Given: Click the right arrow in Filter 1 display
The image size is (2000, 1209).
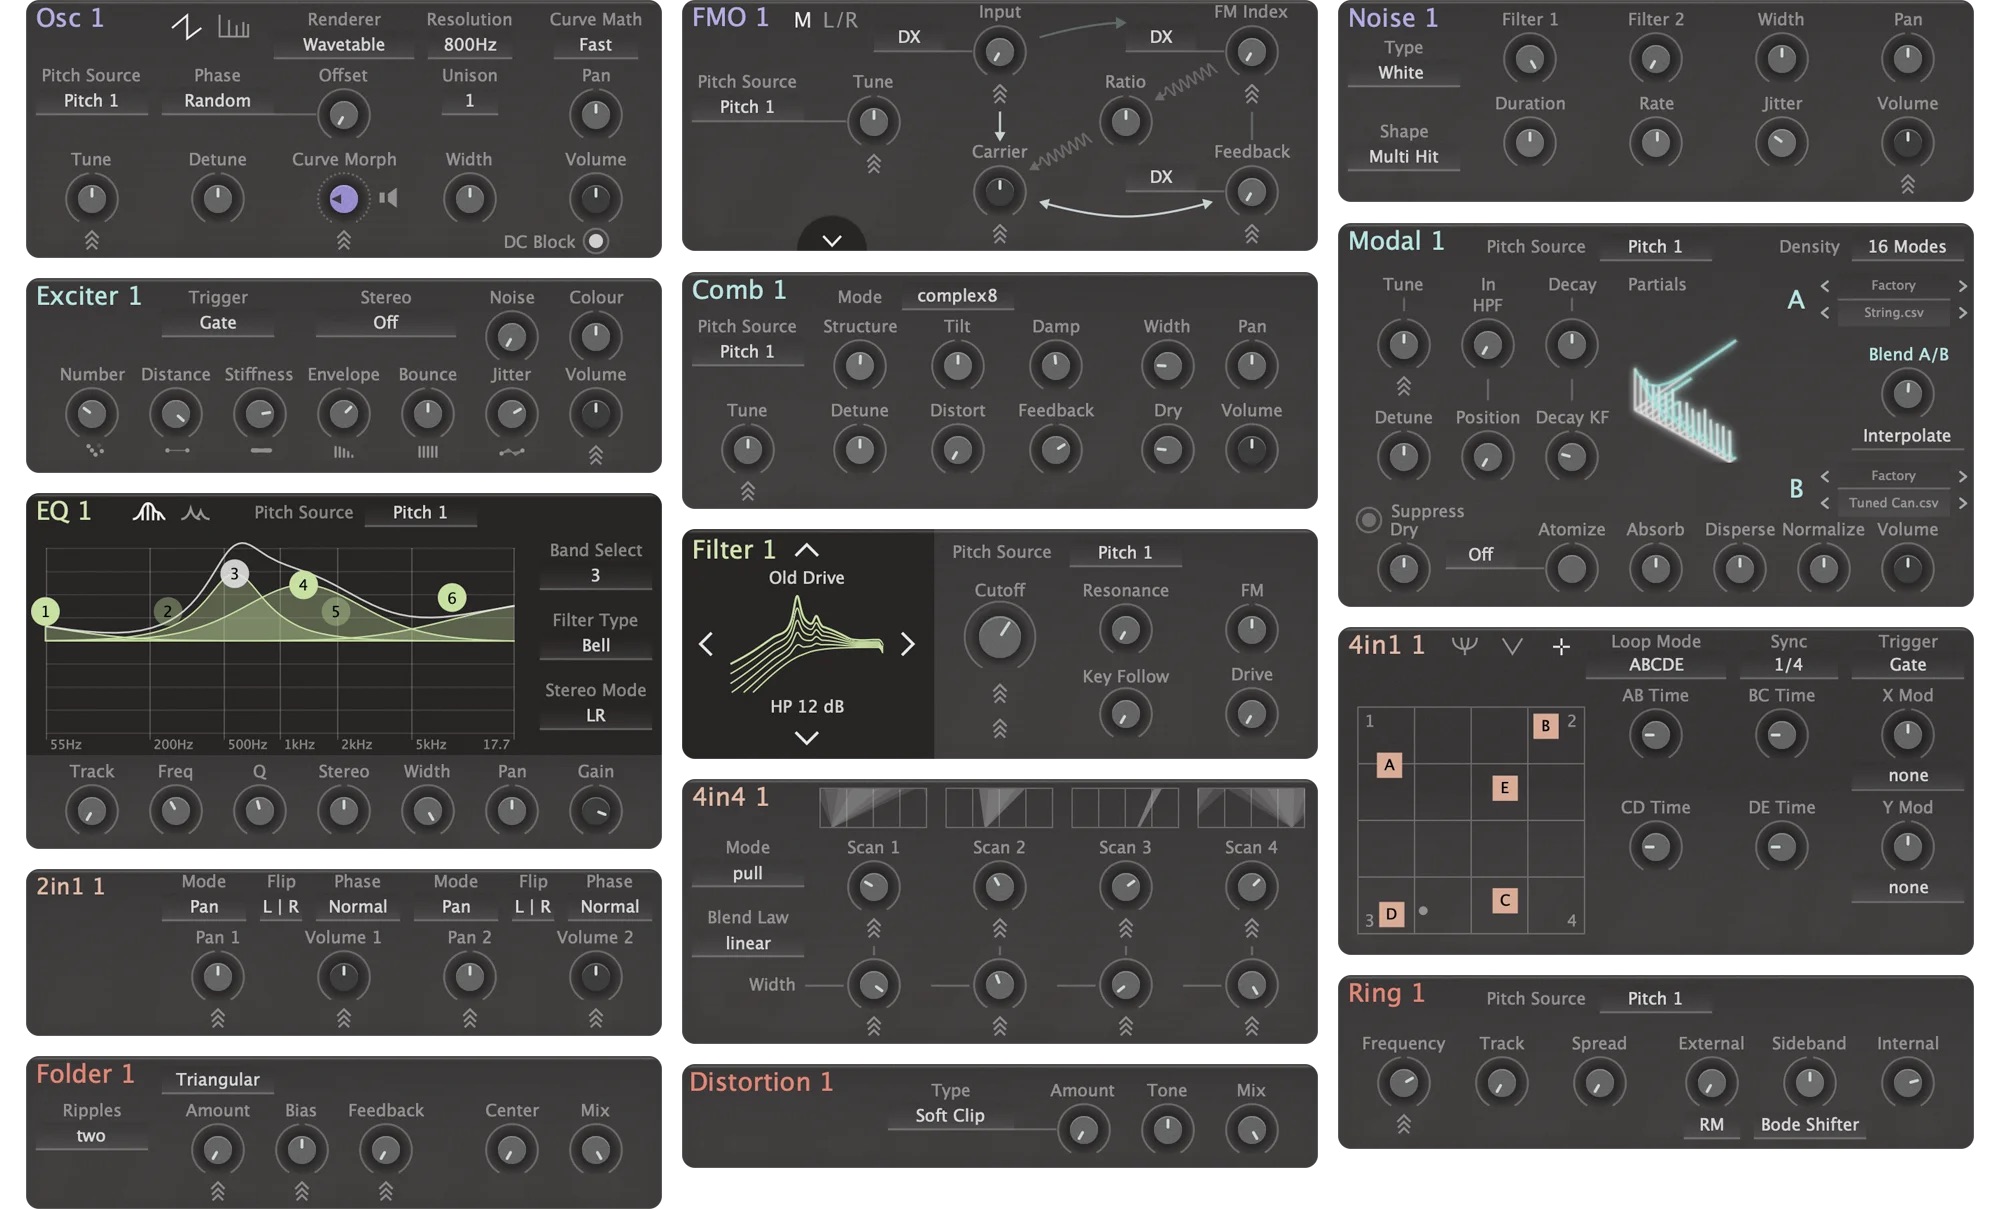Looking at the screenshot, I should [907, 644].
